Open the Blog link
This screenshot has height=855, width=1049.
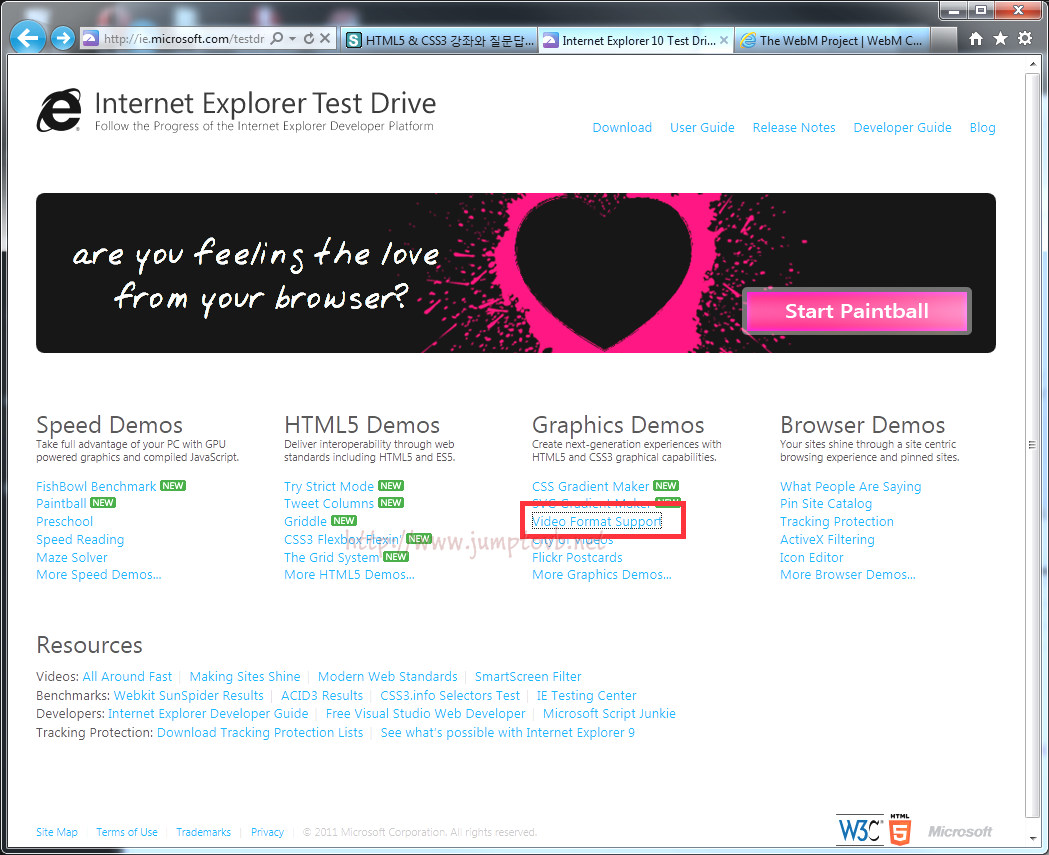tap(982, 127)
